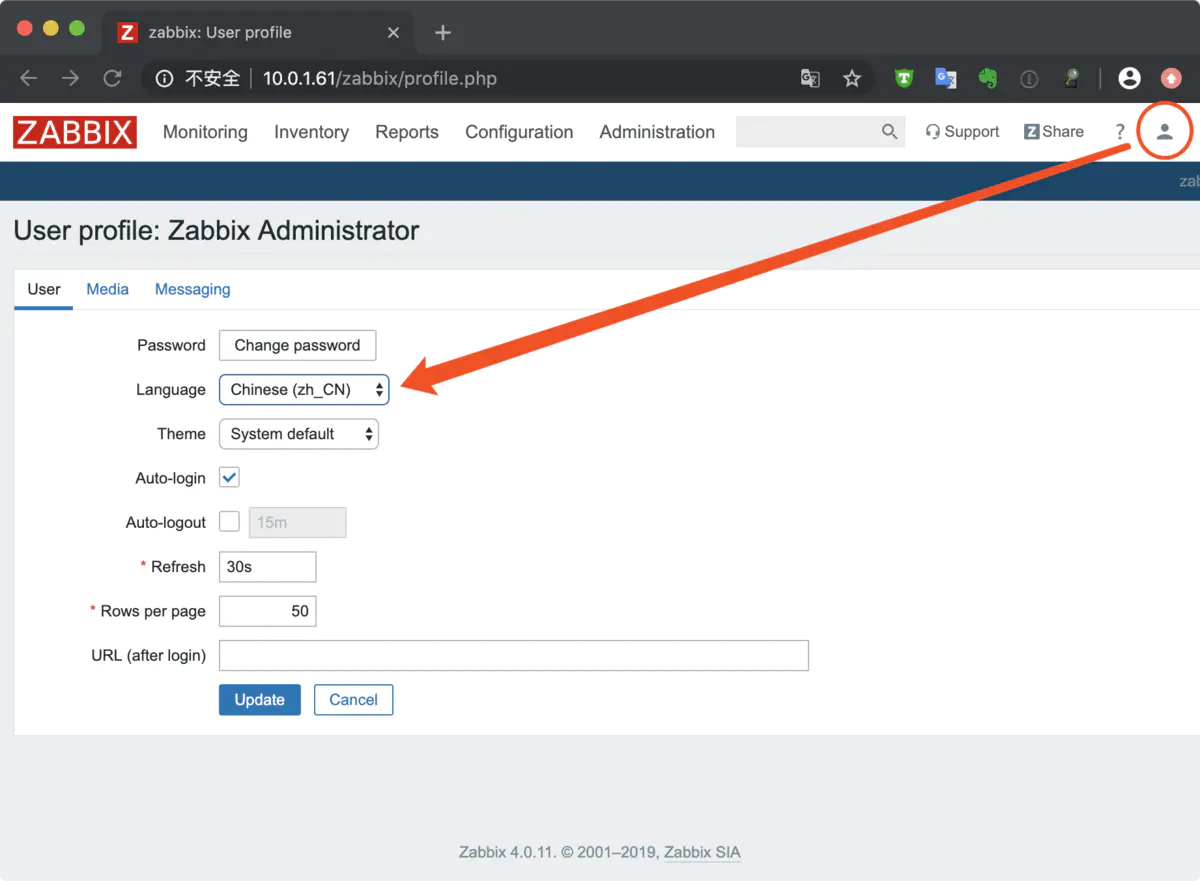
Task: Go back with browser back arrow
Action: [28, 78]
